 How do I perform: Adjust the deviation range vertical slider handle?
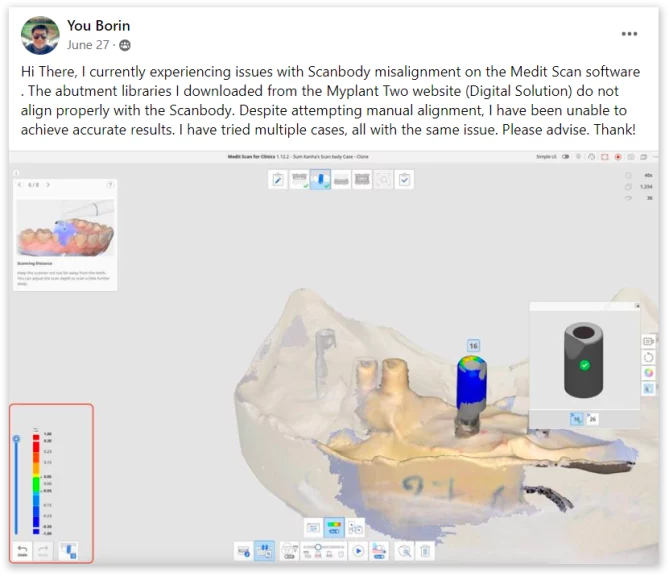16,439
